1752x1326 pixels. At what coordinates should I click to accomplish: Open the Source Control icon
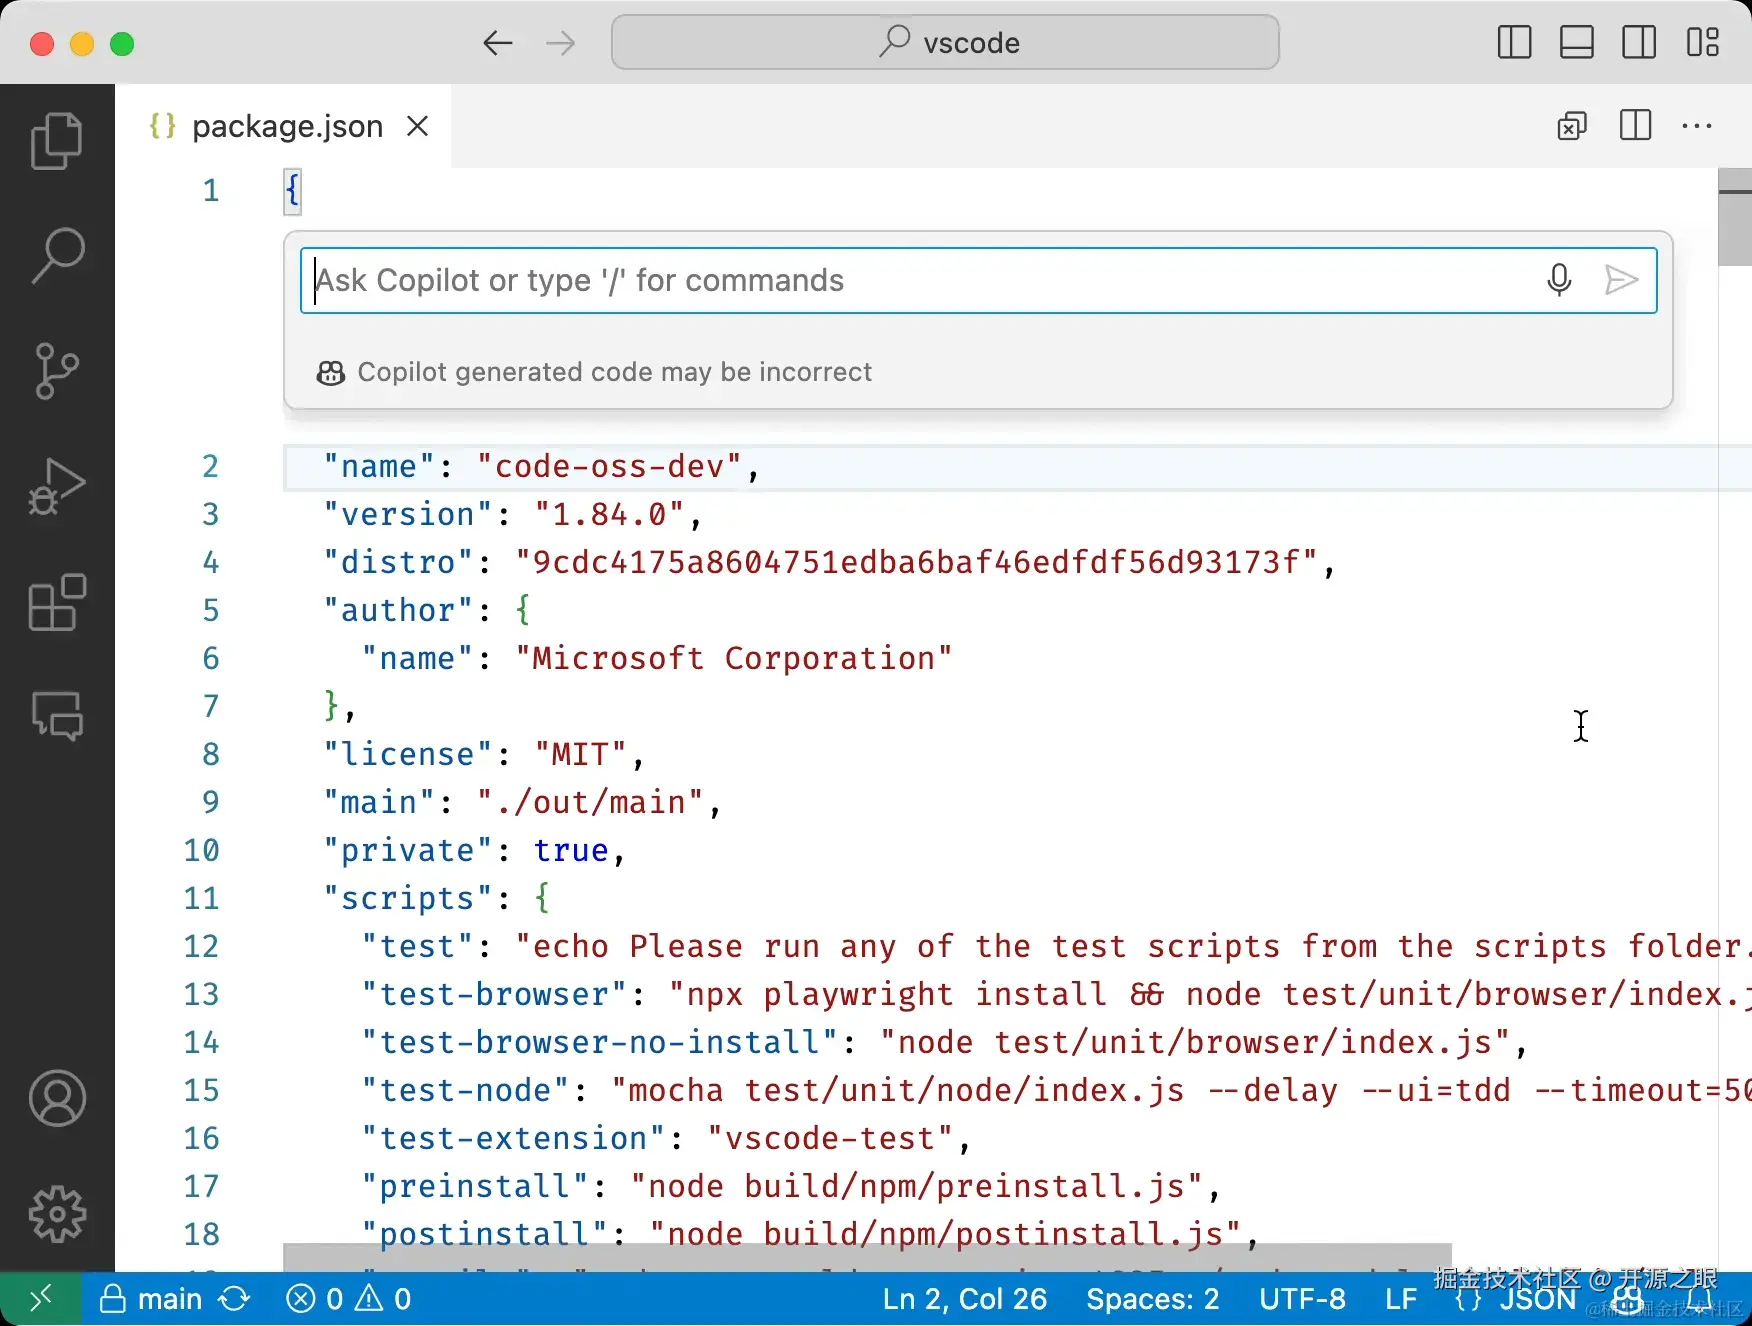coord(57,371)
